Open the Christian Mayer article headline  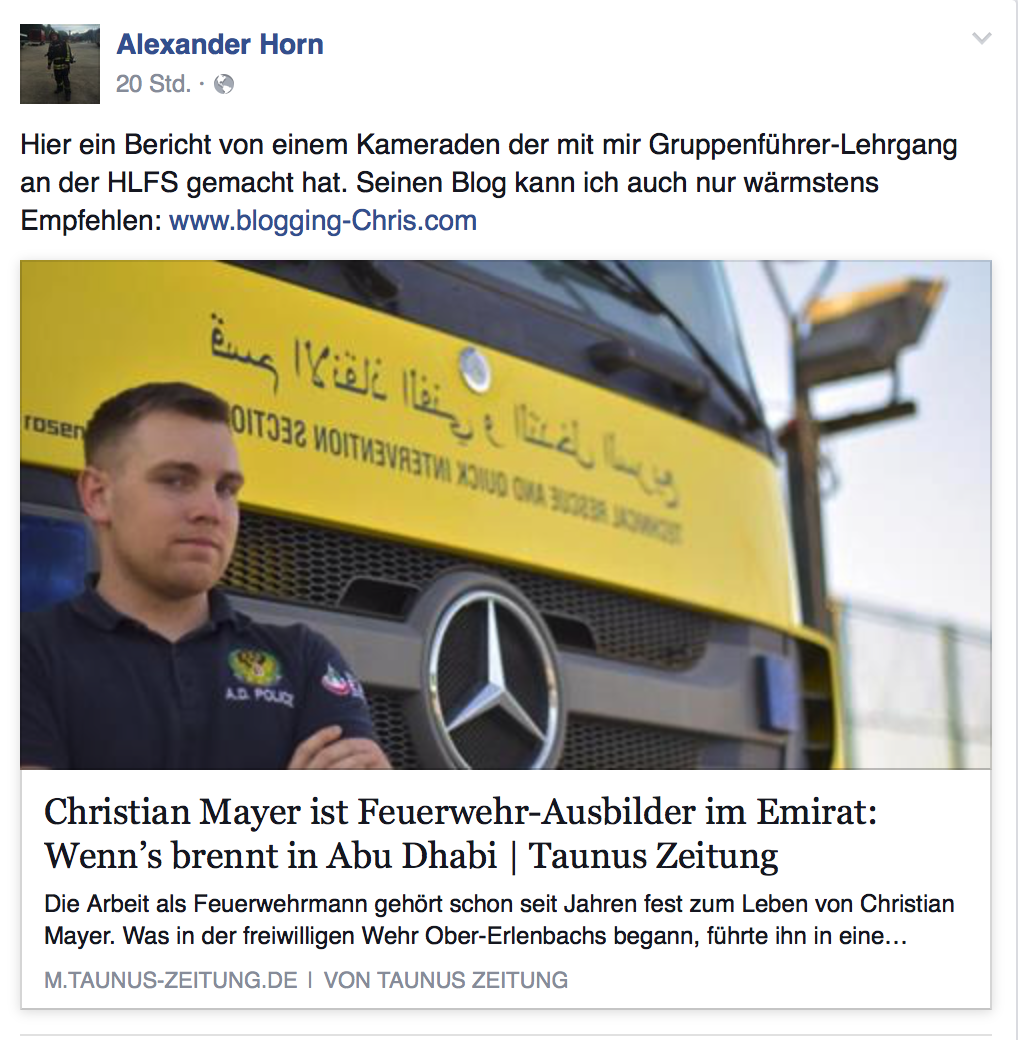click(x=461, y=833)
